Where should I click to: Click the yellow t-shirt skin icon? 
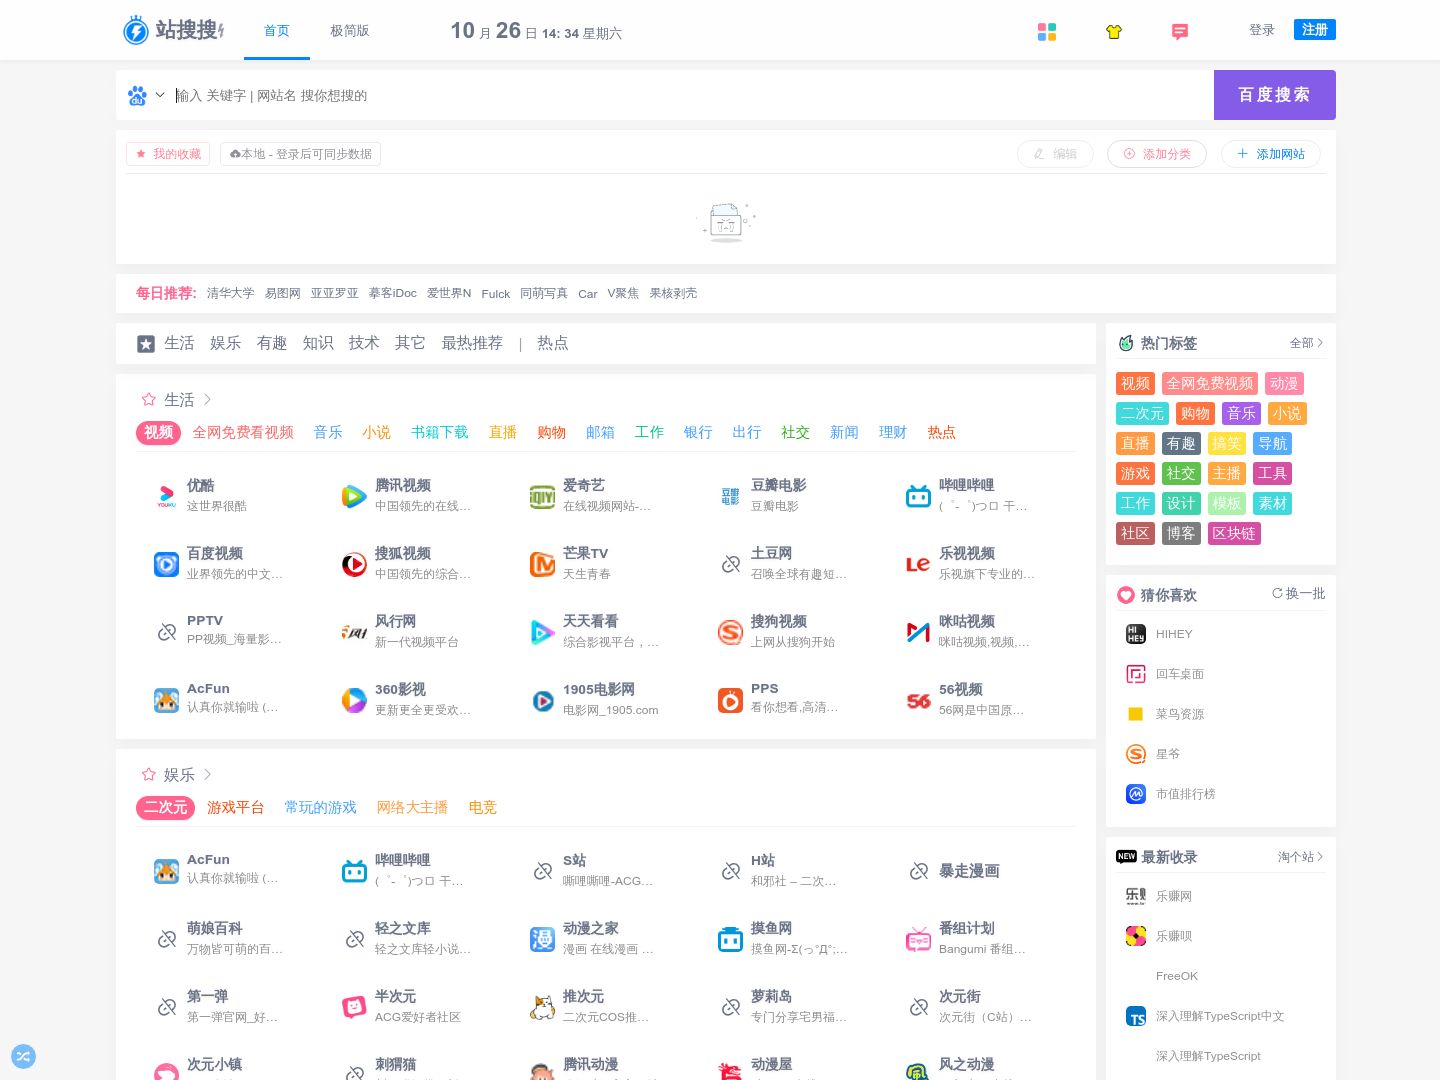click(x=1114, y=32)
